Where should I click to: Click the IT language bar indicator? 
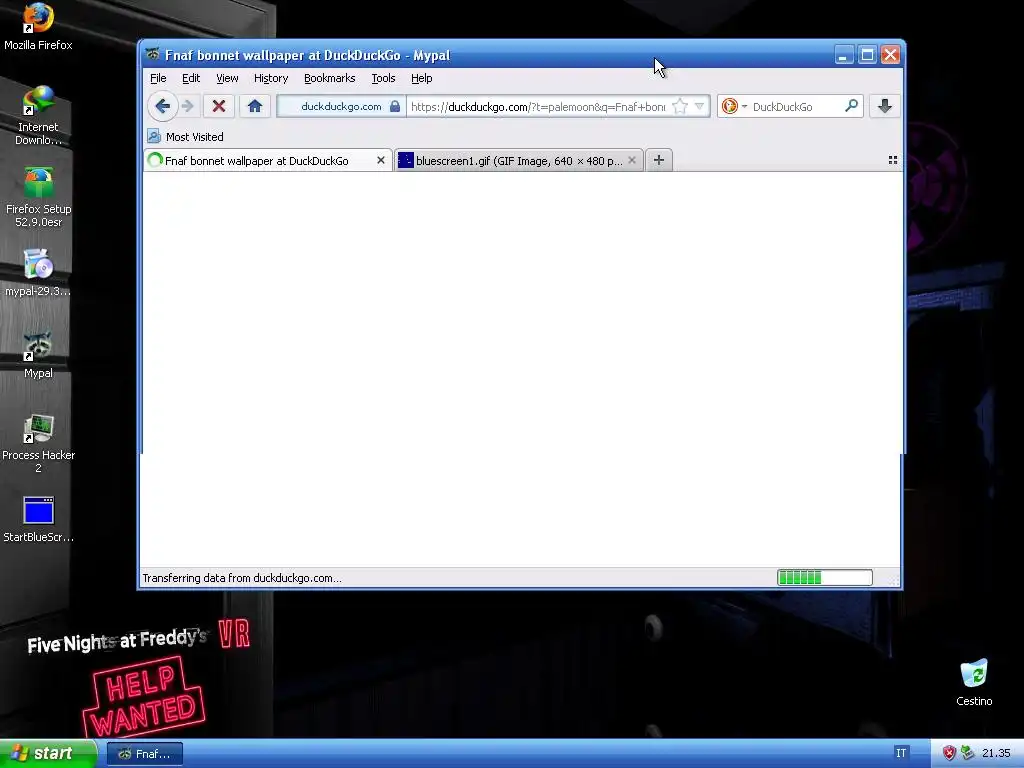pyautogui.click(x=901, y=753)
